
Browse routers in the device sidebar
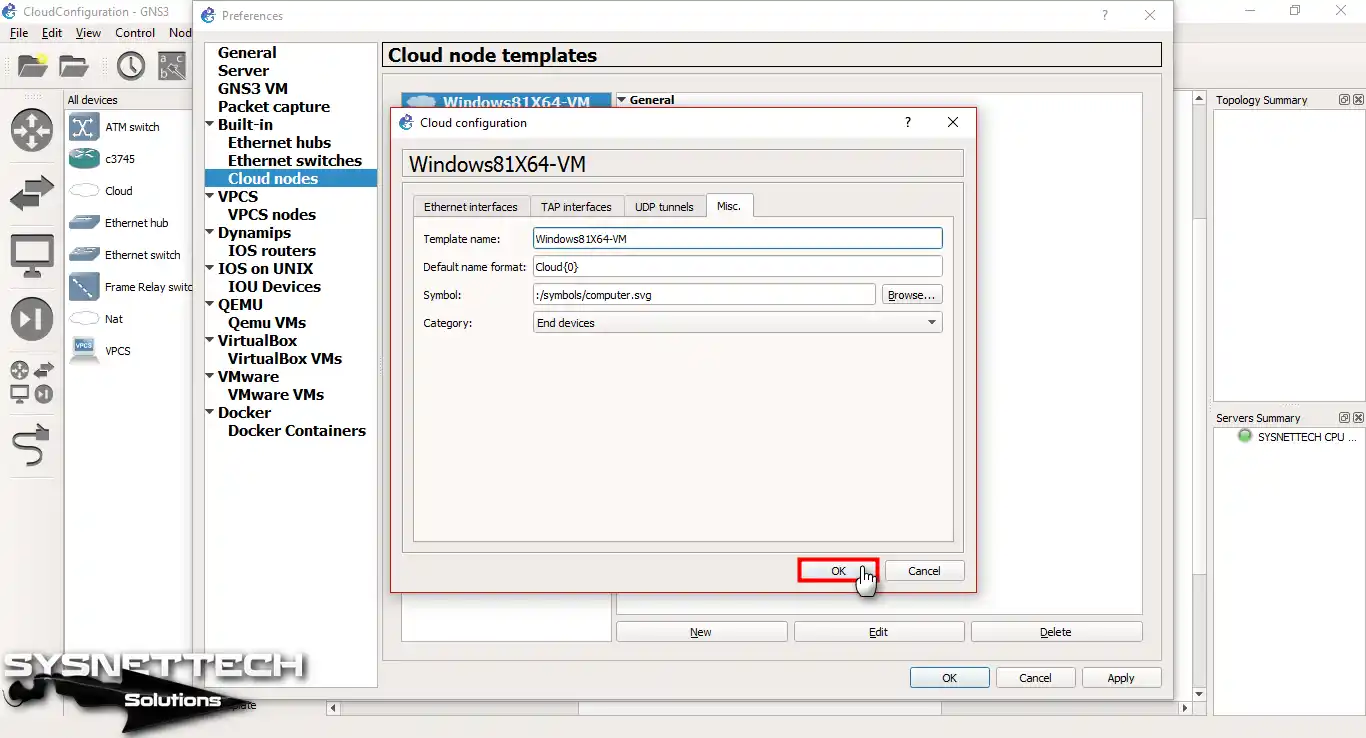(x=32, y=130)
